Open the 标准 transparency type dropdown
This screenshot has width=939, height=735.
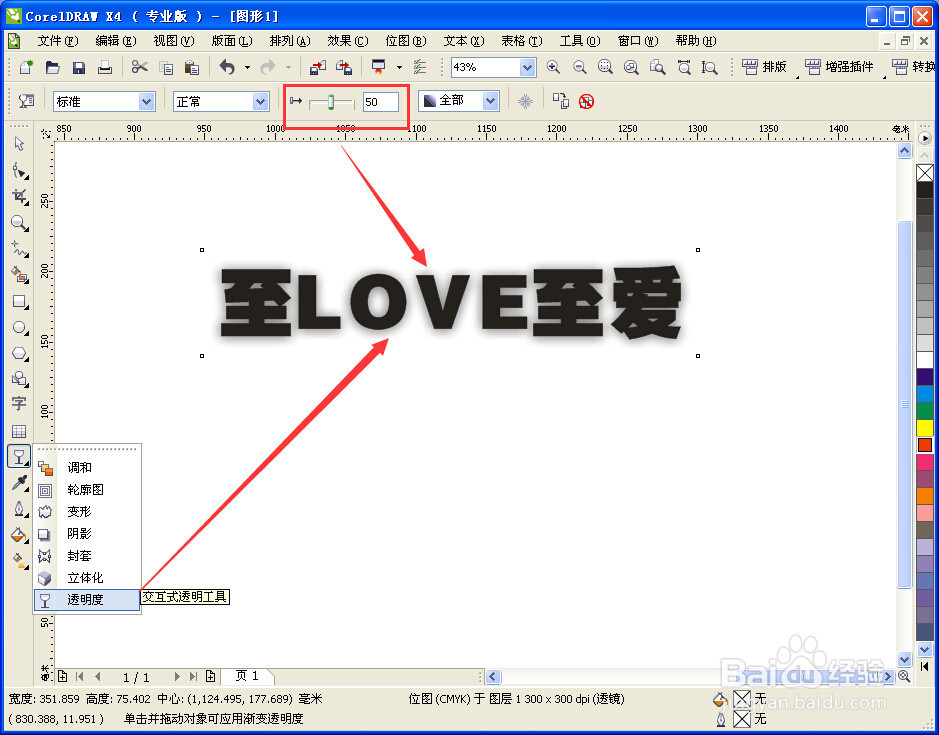[x=146, y=101]
